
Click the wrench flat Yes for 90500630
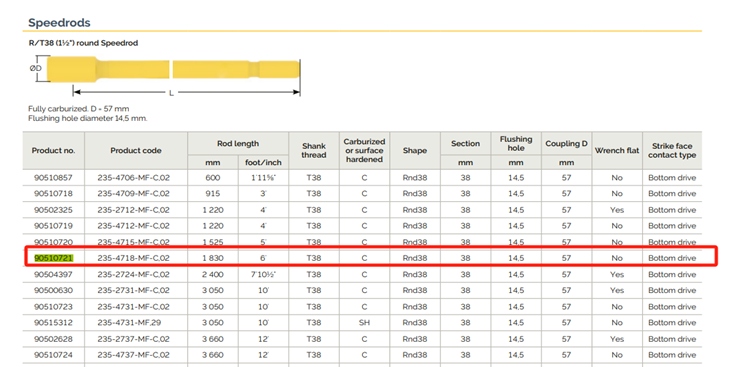(617, 290)
